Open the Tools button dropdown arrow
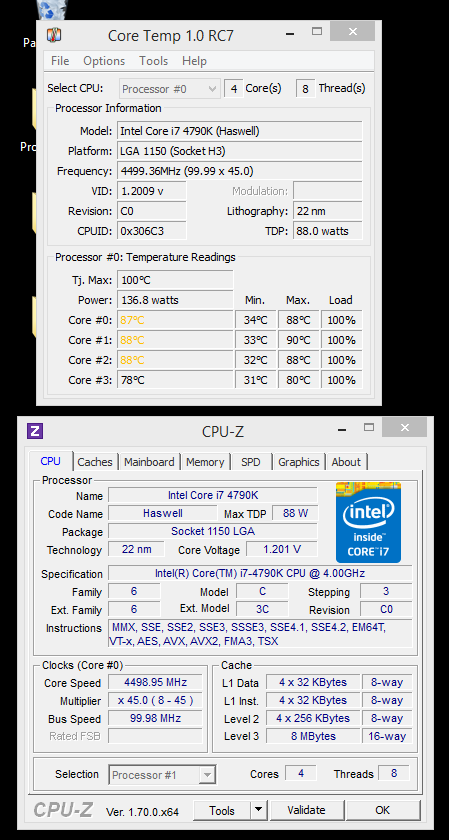 click(259, 810)
